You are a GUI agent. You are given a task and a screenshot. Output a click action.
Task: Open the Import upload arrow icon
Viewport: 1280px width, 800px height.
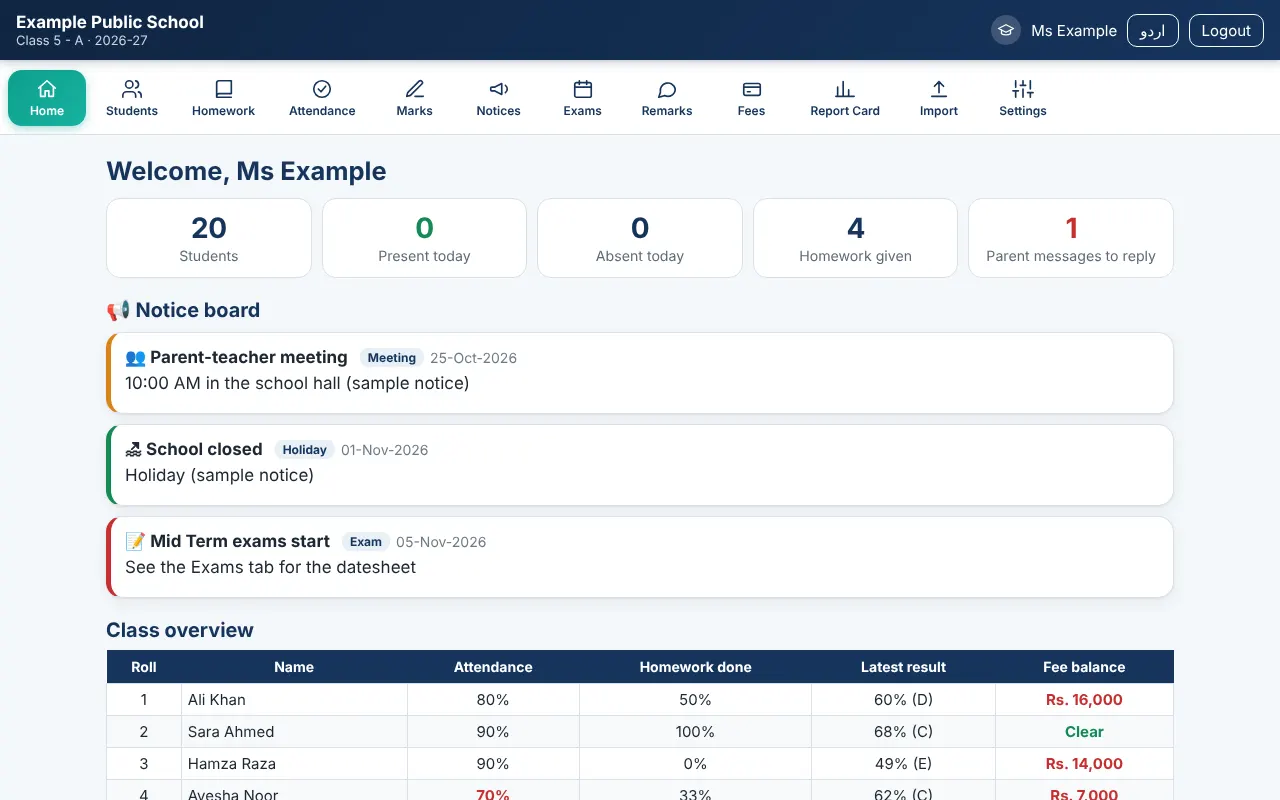point(939,89)
